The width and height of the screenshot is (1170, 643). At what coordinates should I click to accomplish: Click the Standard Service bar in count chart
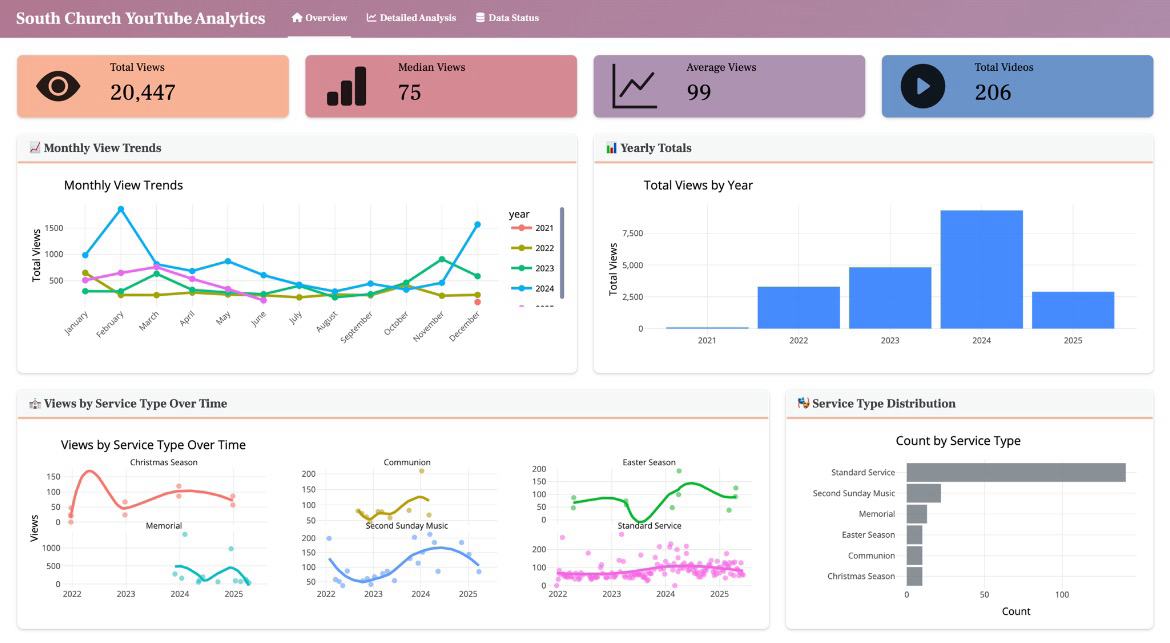(1015, 472)
